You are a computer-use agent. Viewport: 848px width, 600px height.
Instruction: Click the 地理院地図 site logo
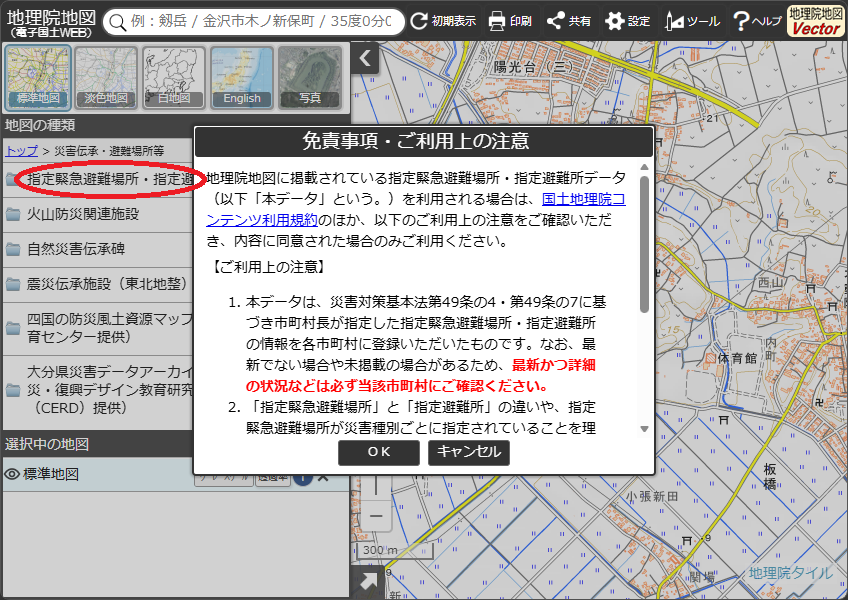pyautogui.click(x=51, y=23)
